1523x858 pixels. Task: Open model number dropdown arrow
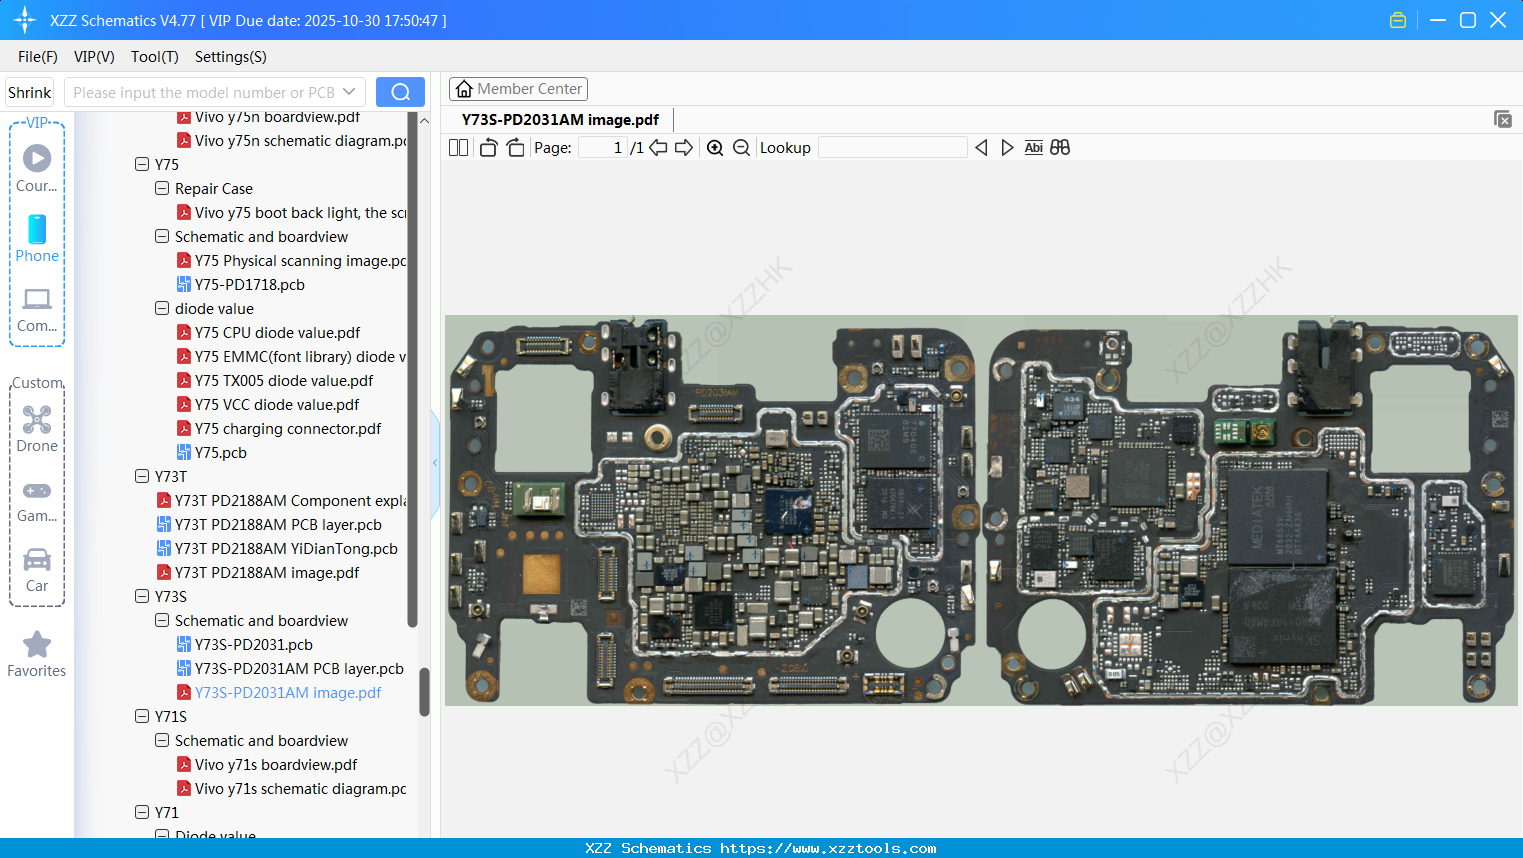(x=349, y=92)
